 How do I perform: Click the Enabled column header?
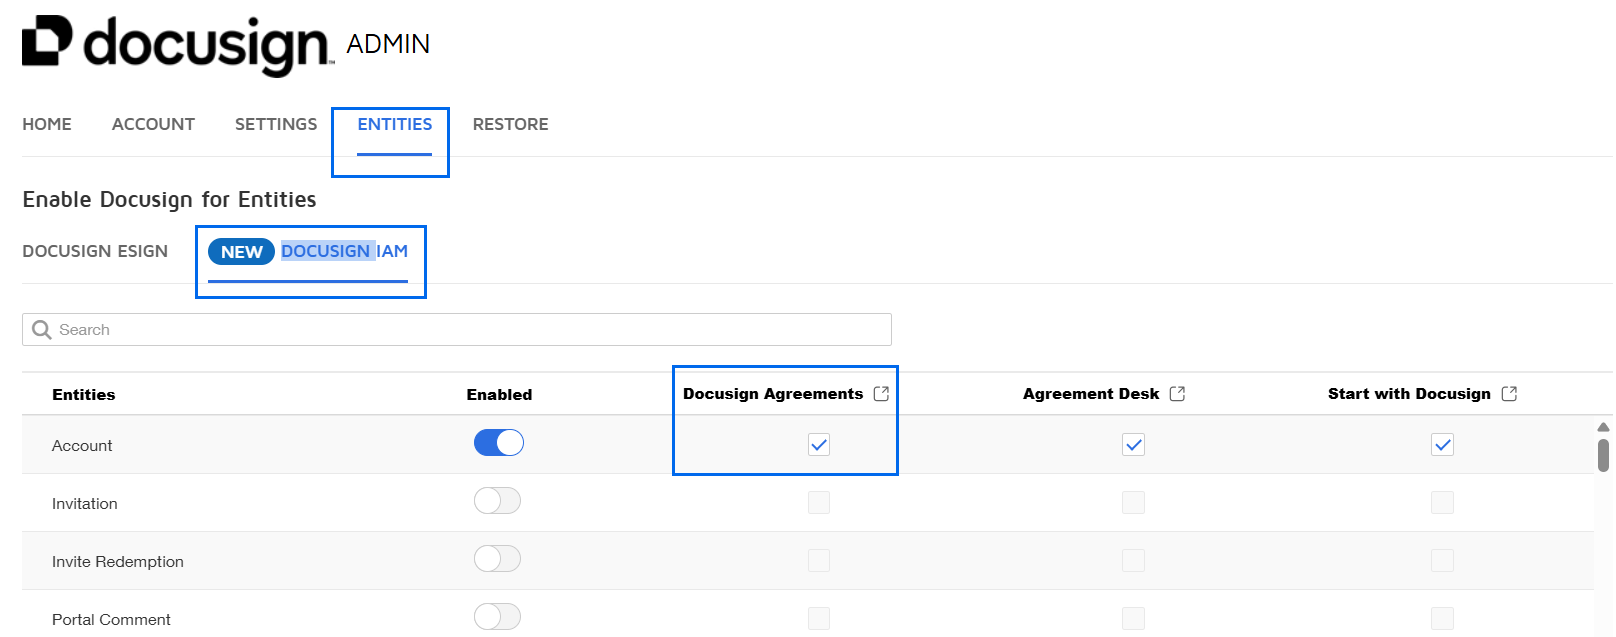pyautogui.click(x=499, y=395)
